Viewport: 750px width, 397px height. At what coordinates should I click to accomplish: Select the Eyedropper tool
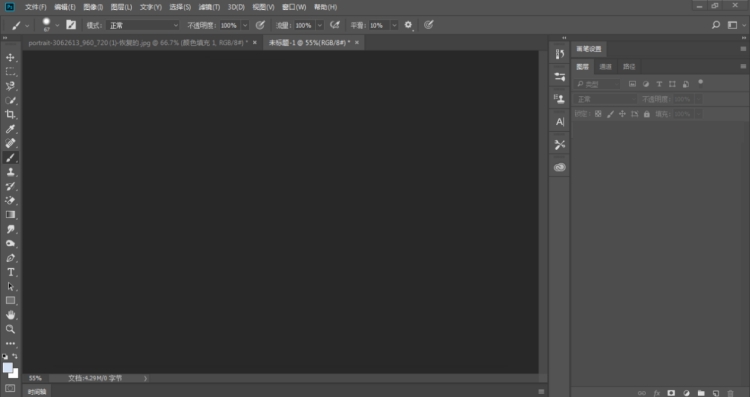[10, 129]
